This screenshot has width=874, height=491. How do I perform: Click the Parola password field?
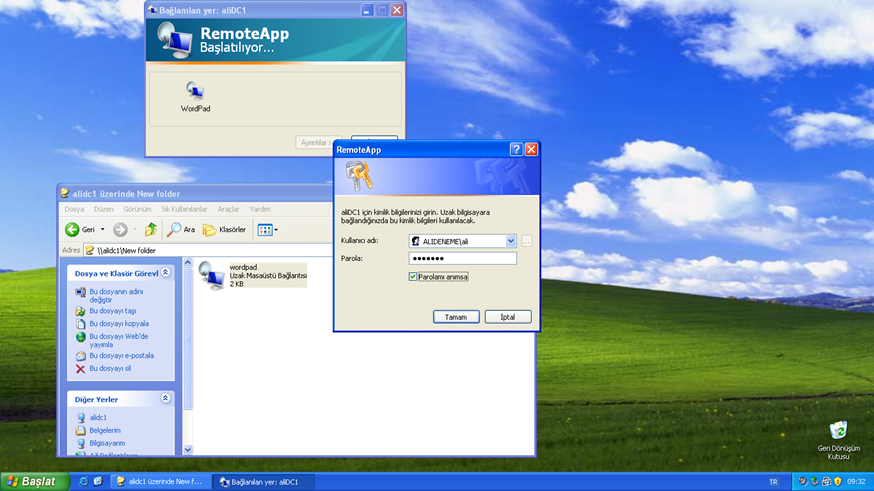point(463,258)
